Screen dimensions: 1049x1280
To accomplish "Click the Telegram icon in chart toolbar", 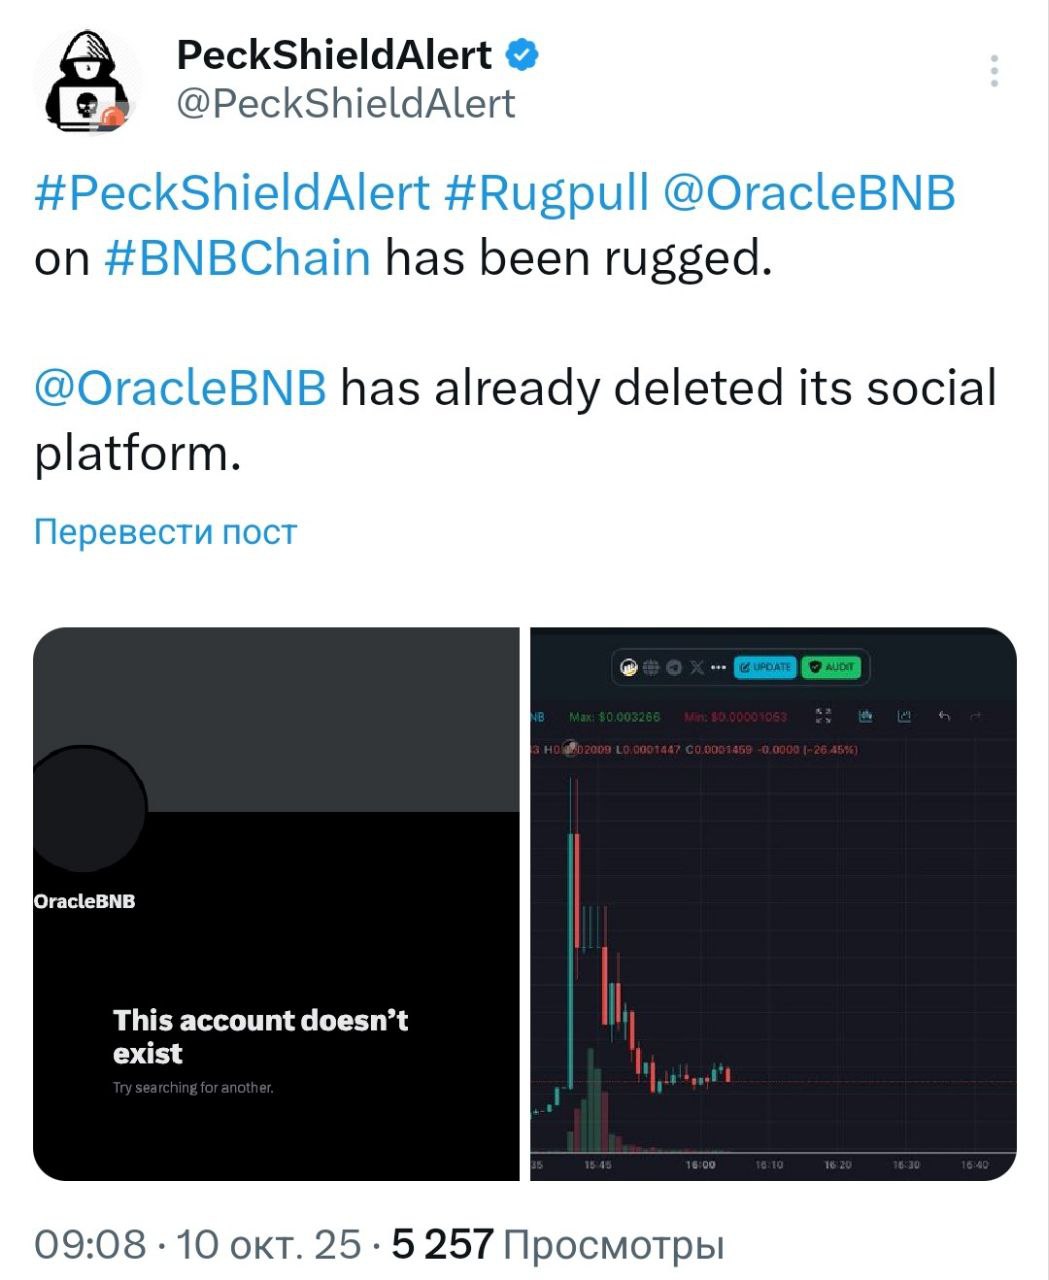I will pyautogui.click(x=673, y=667).
